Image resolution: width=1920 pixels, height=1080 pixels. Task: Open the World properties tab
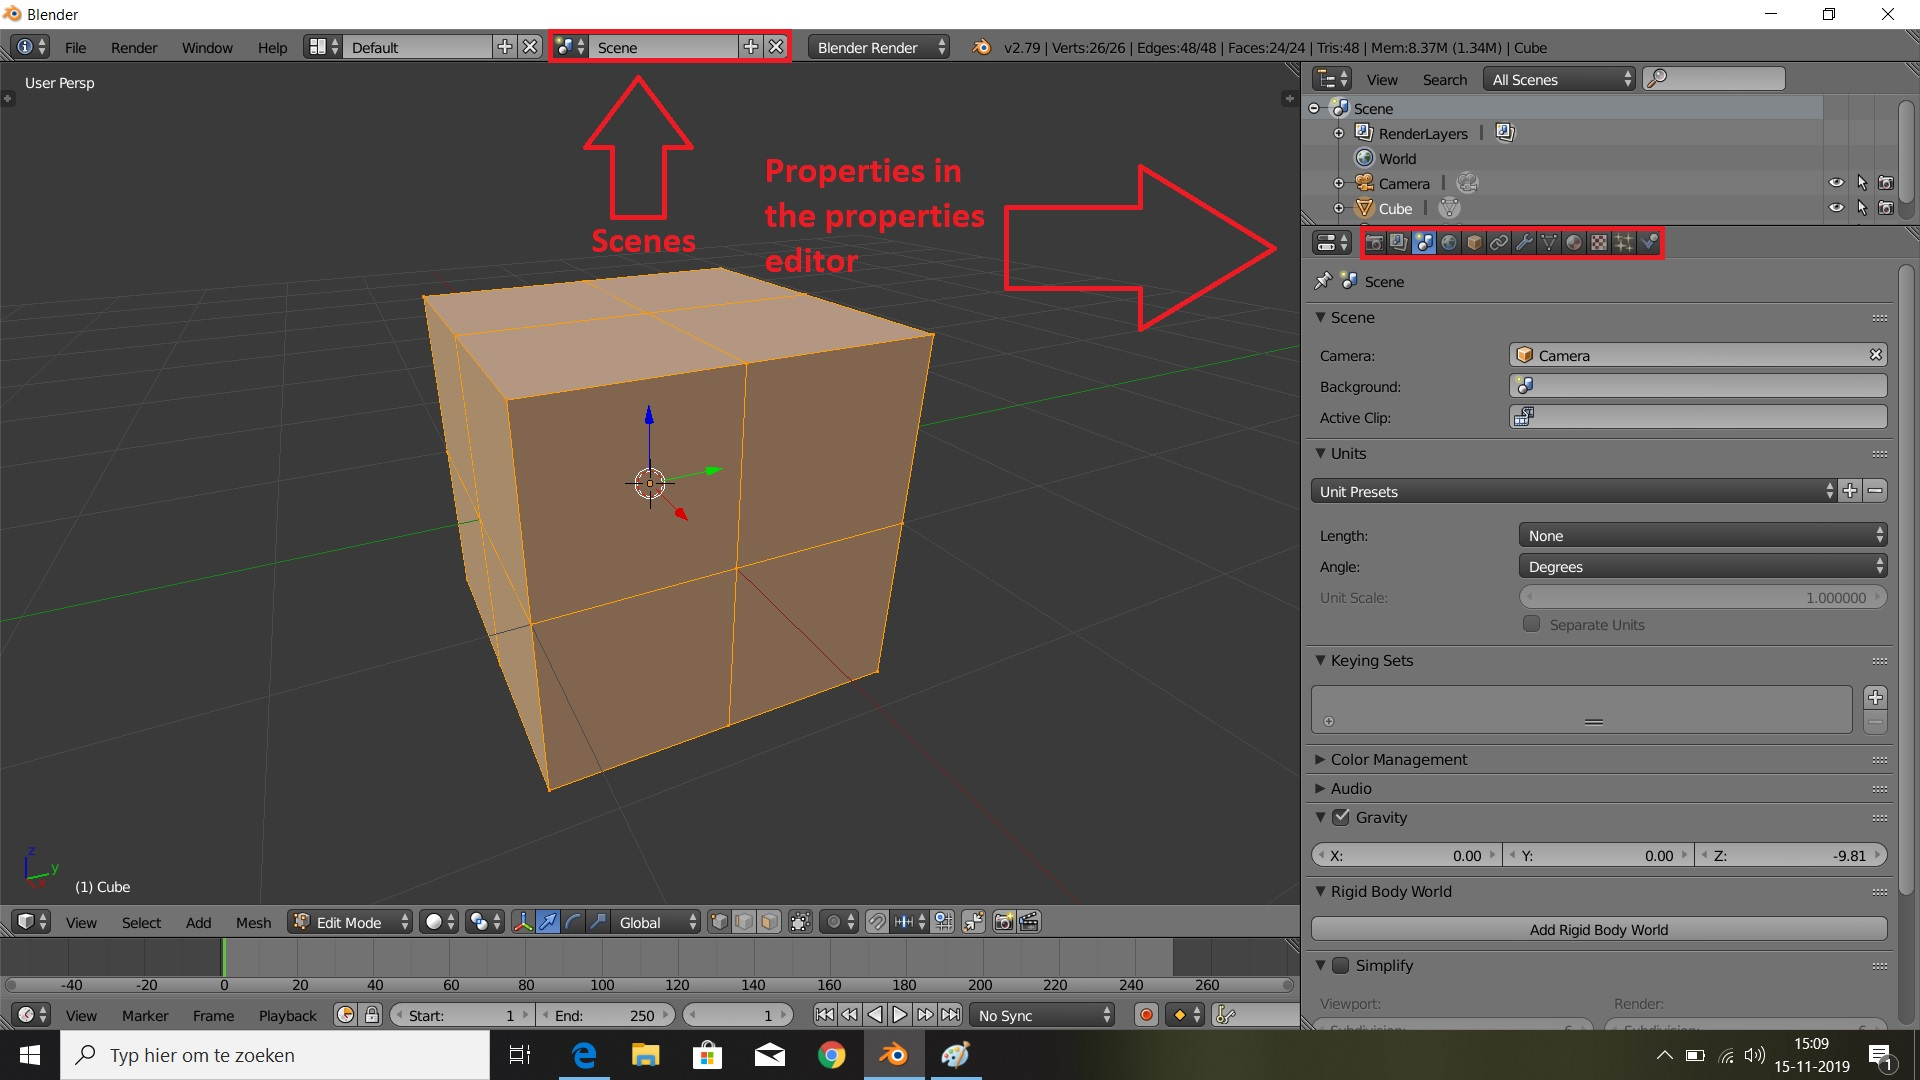[1449, 243]
